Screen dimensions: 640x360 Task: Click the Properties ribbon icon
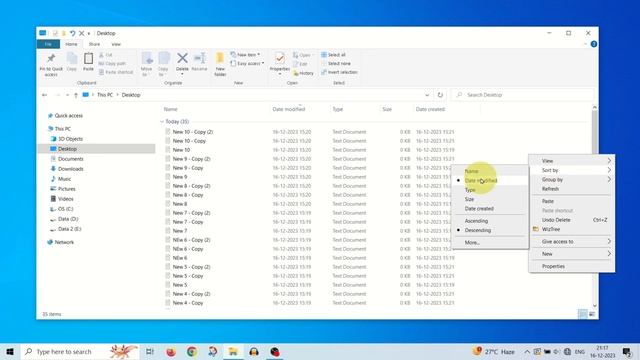point(280,62)
